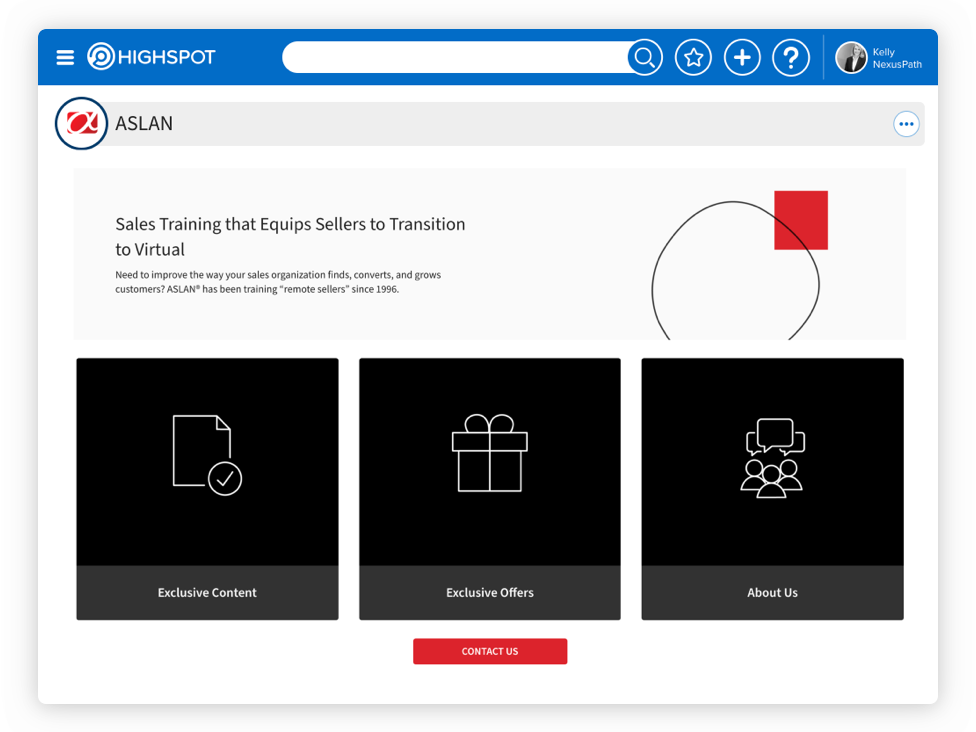The width and height of the screenshot is (976, 732).
Task: Open the three-dot more options menu
Action: pos(906,124)
